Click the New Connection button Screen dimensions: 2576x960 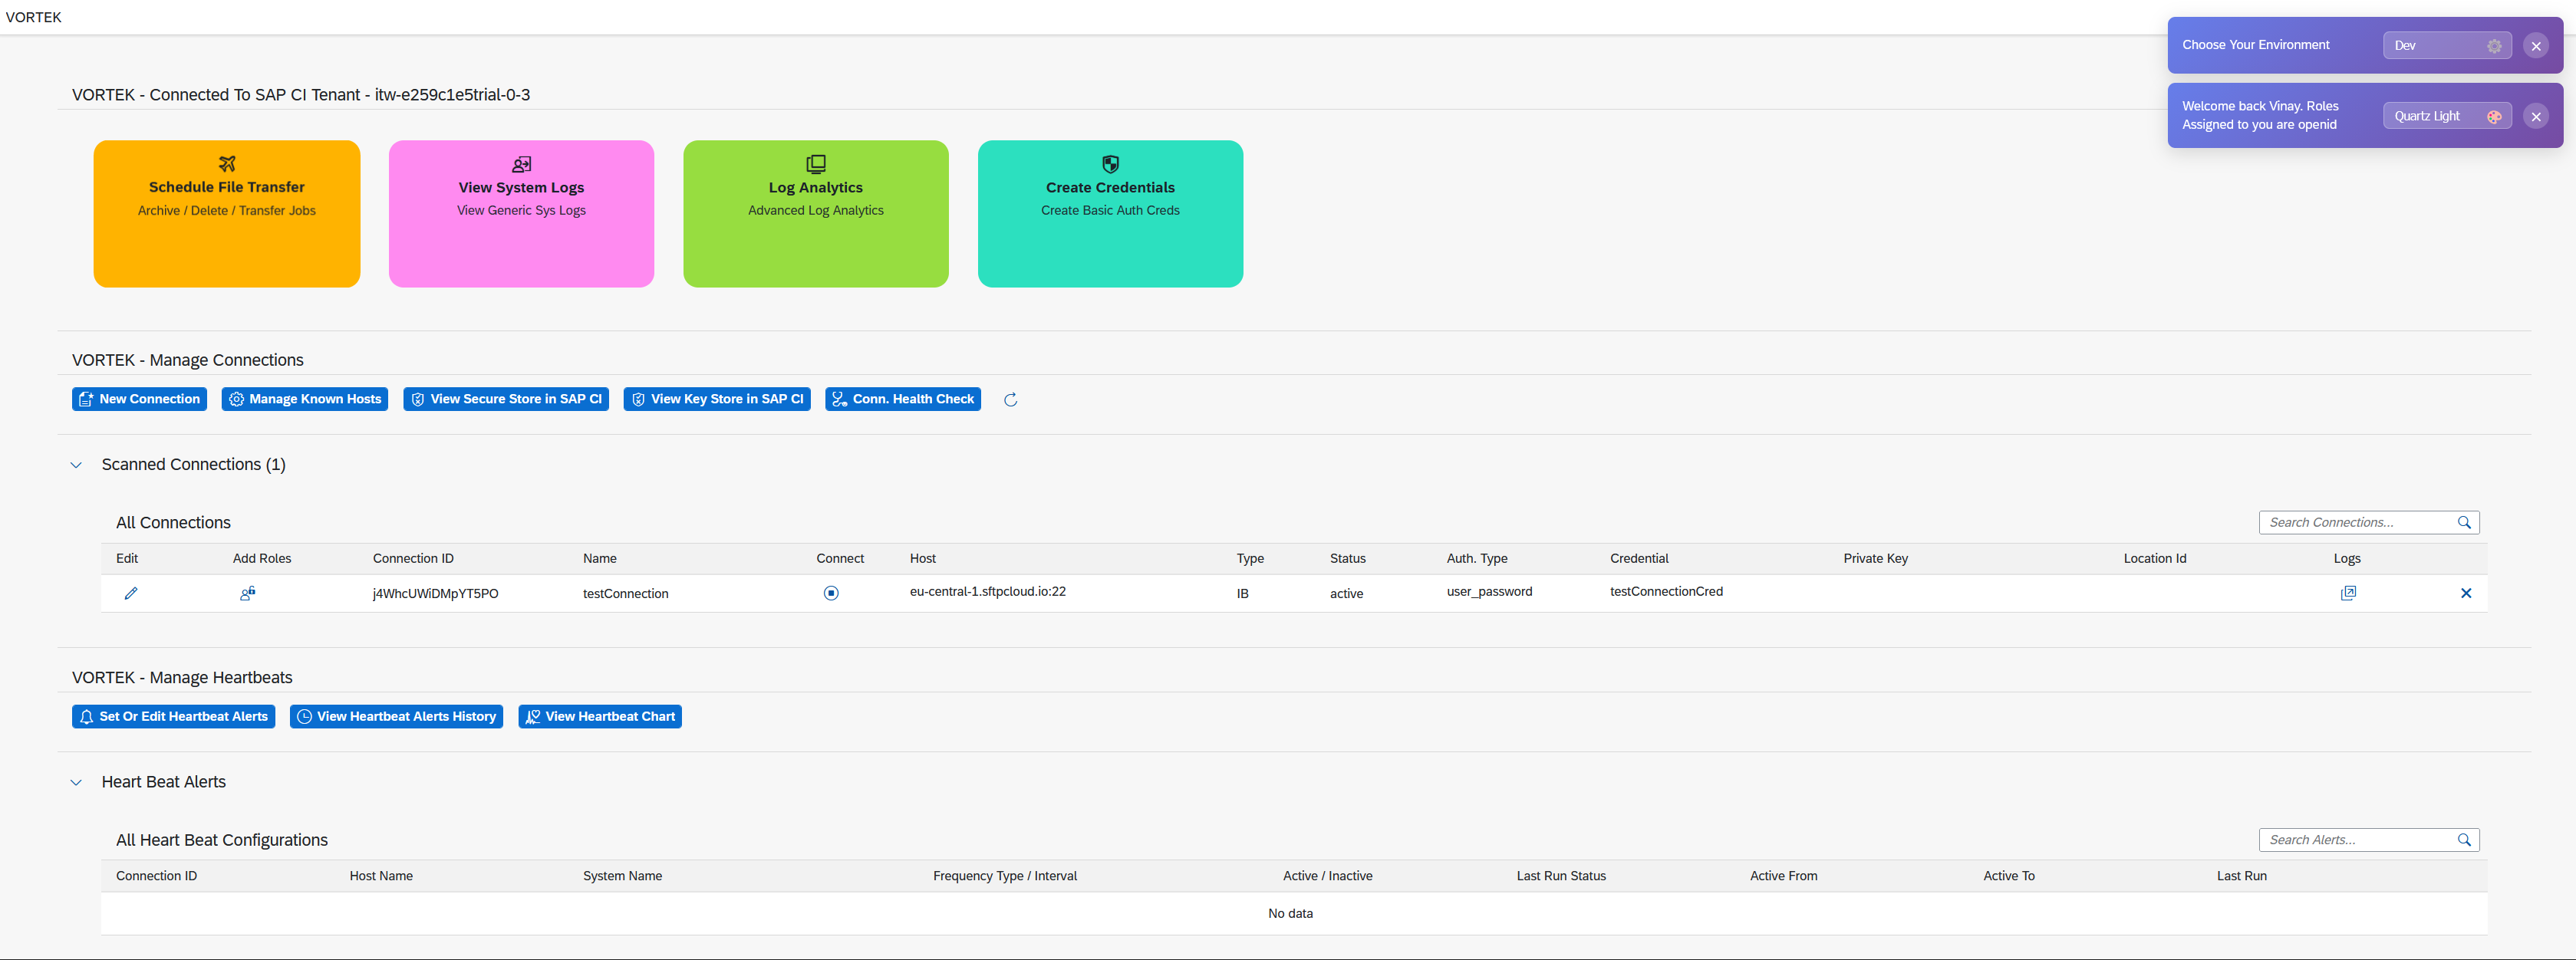(x=139, y=399)
